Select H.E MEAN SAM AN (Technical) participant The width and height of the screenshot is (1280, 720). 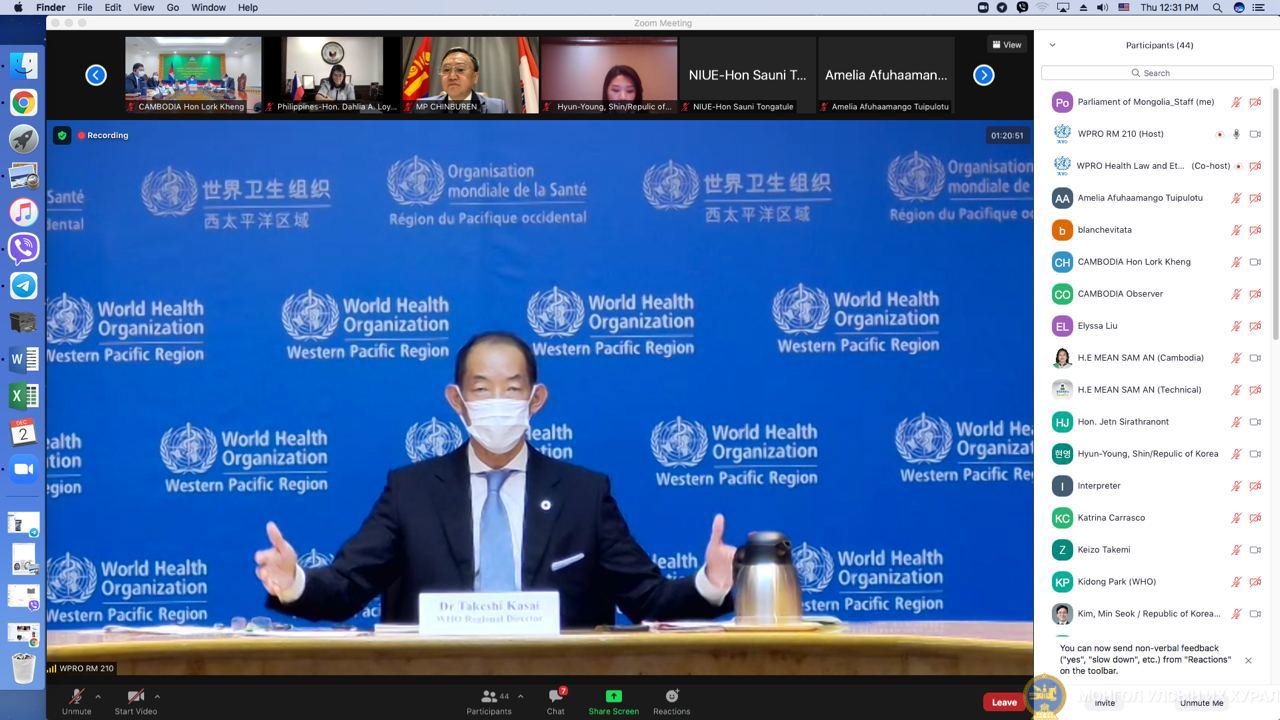coord(1157,390)
